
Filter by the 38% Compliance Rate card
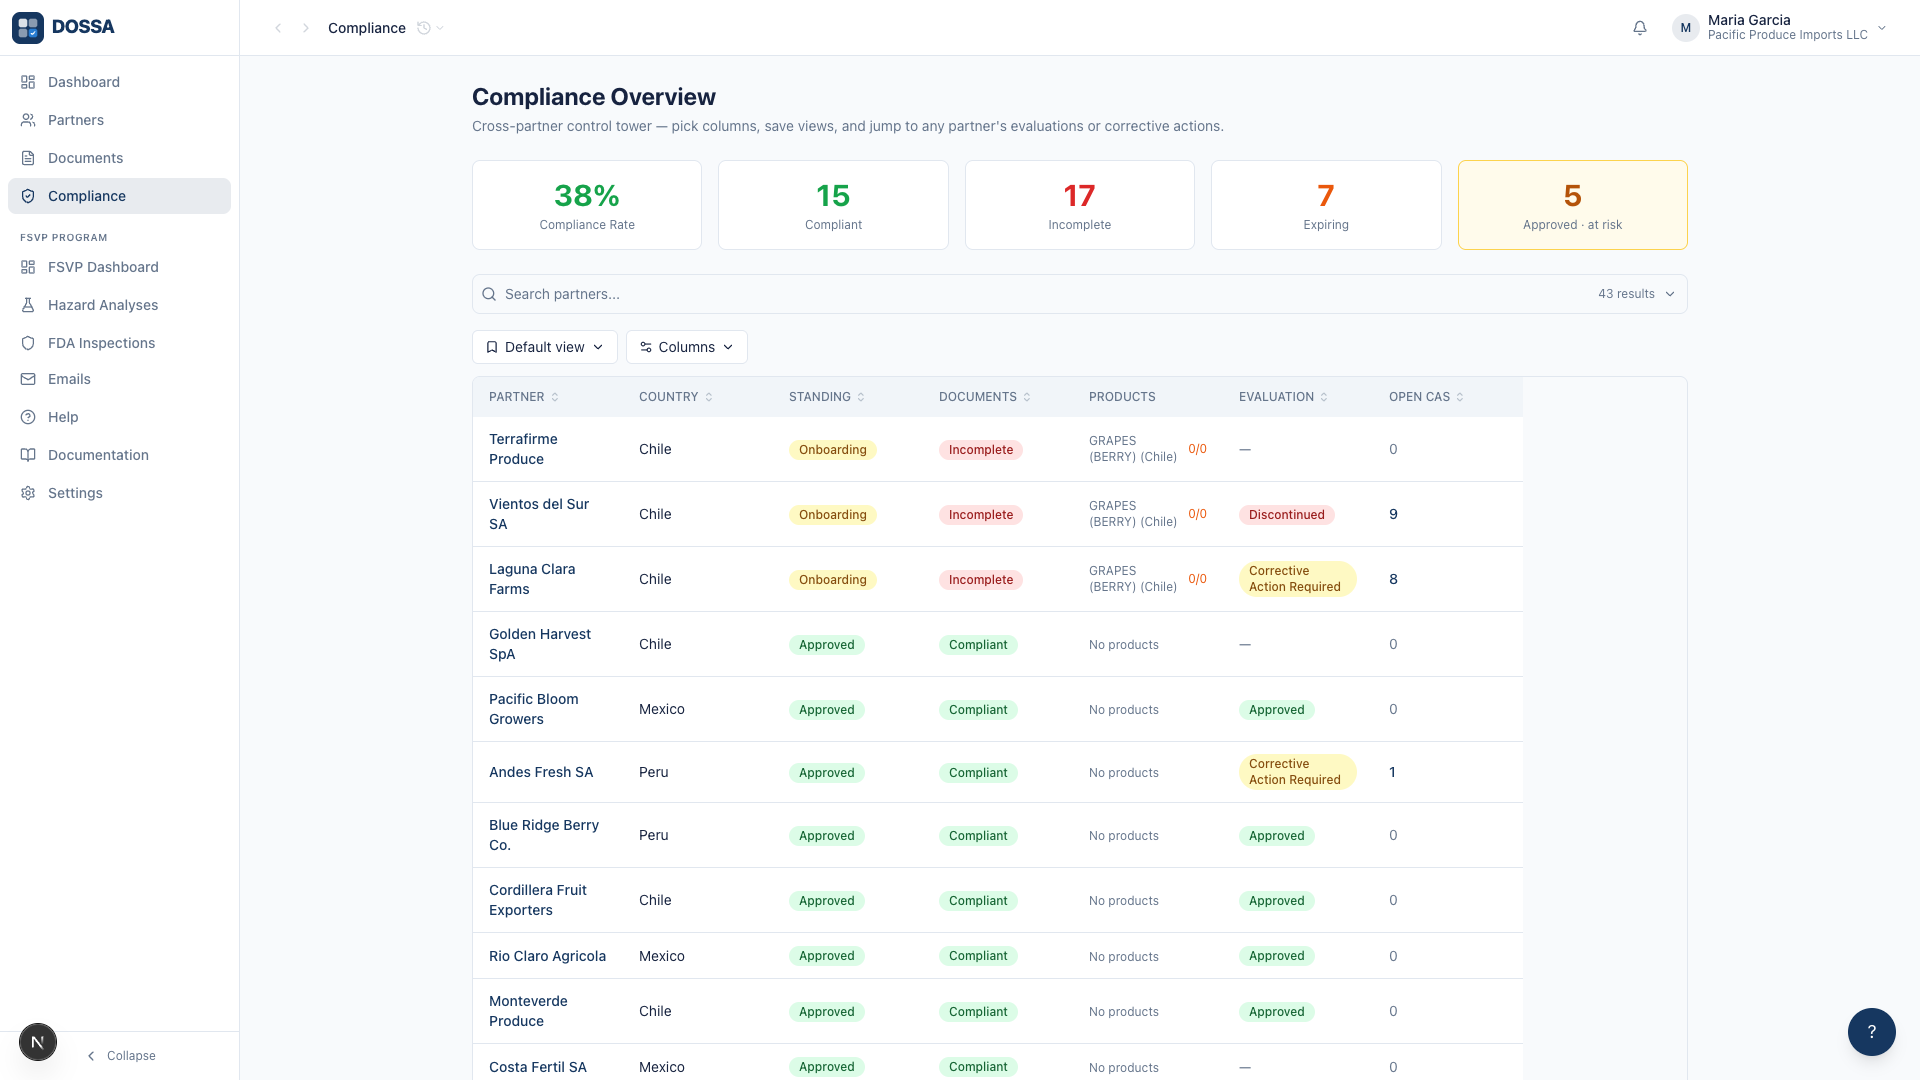[587, 205]
